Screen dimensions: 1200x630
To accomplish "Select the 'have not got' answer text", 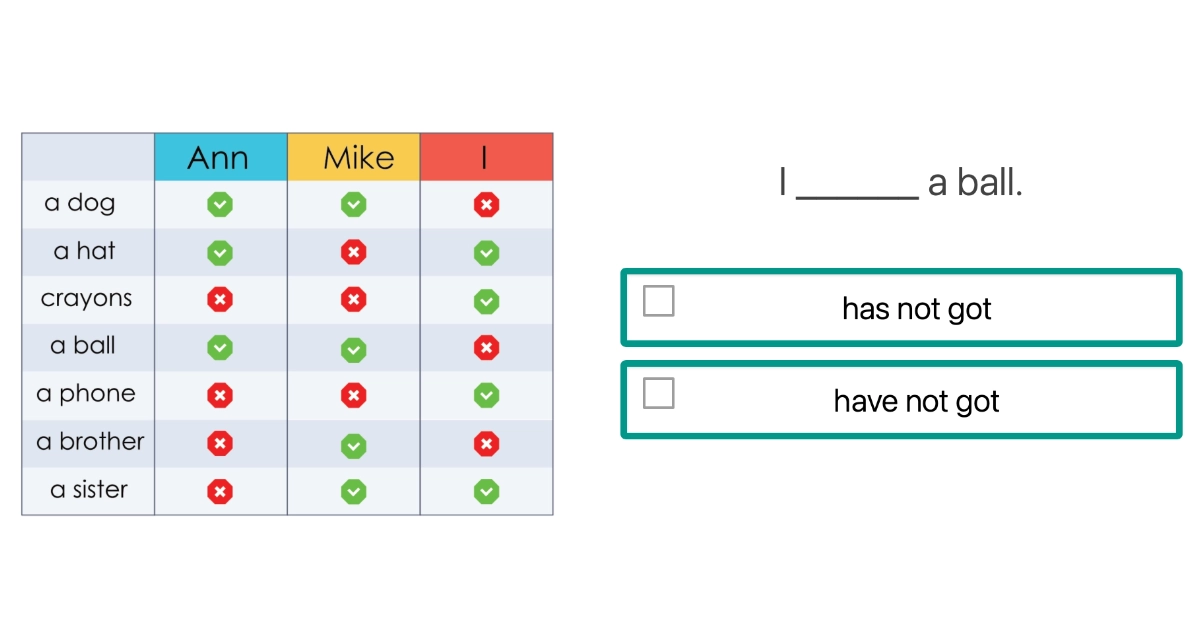I will point(916,402).
